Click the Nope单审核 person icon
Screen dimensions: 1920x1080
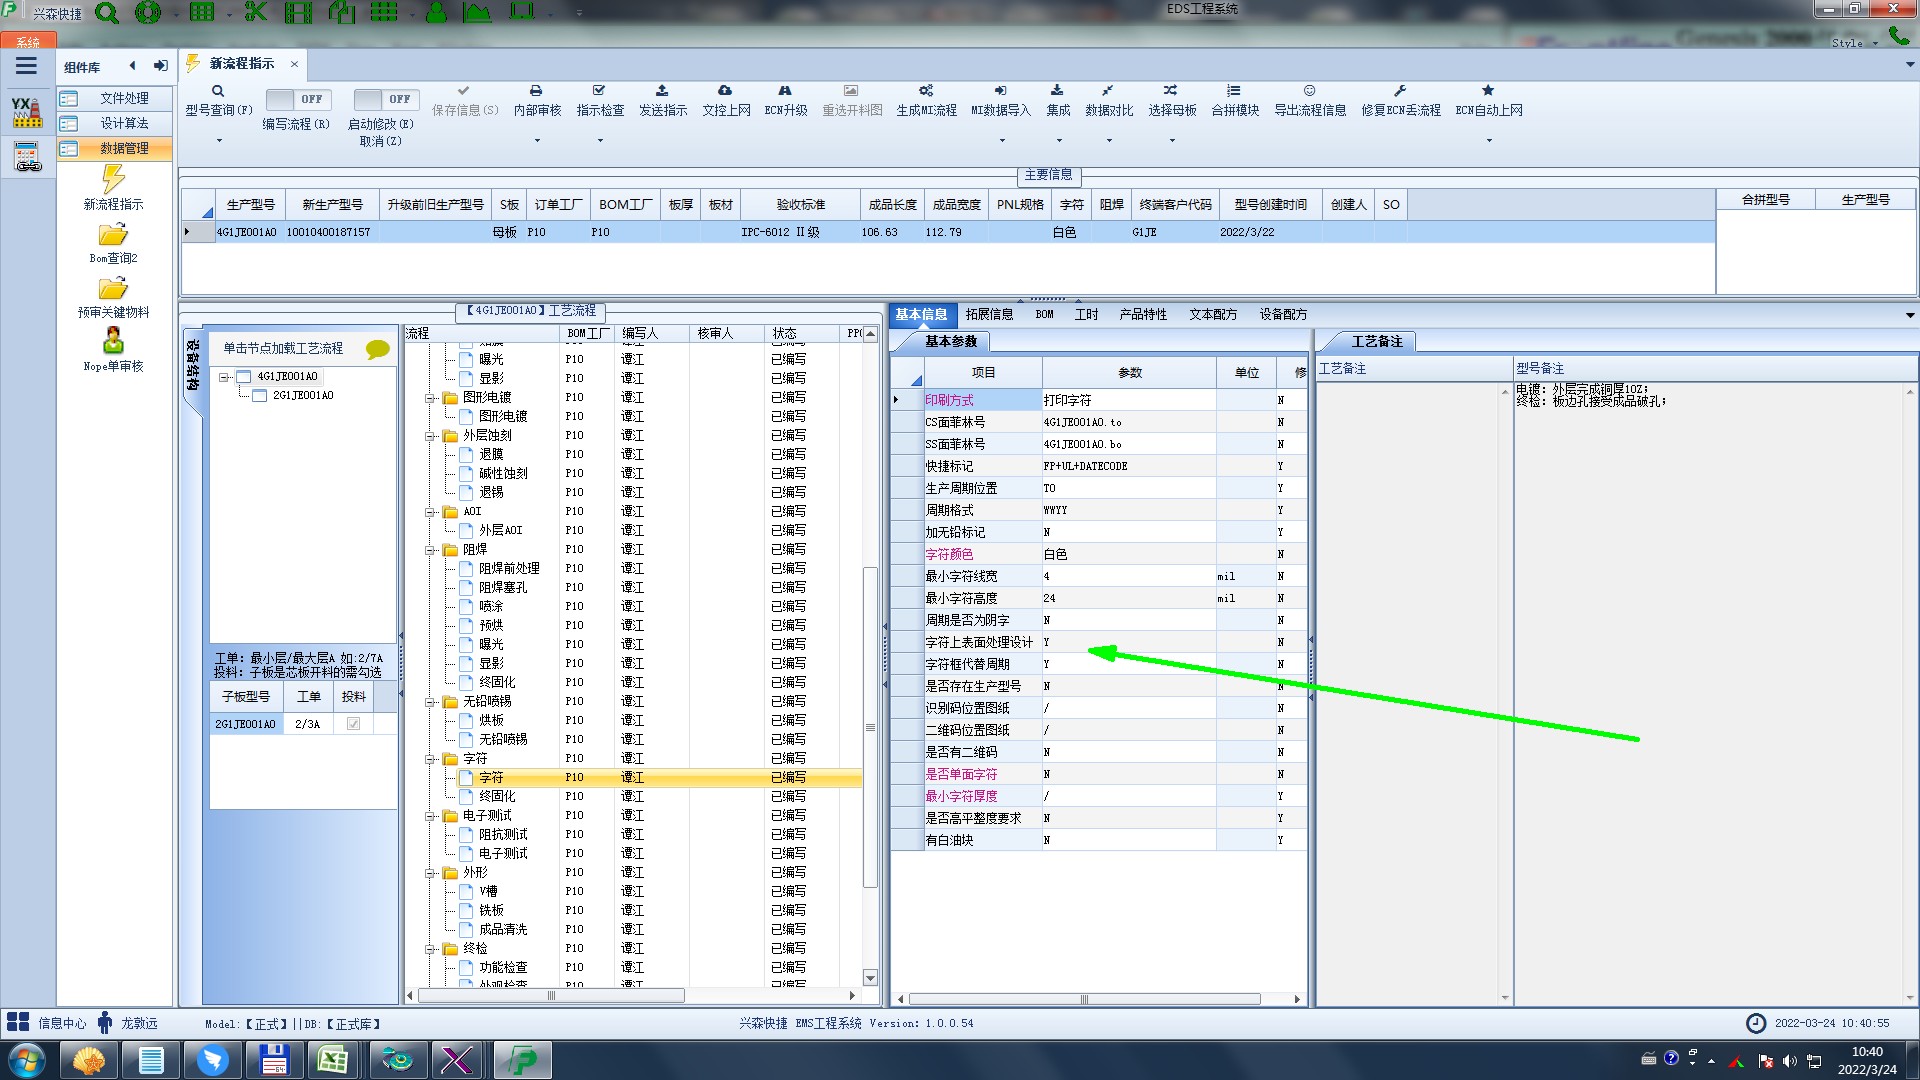coord(113,340)
